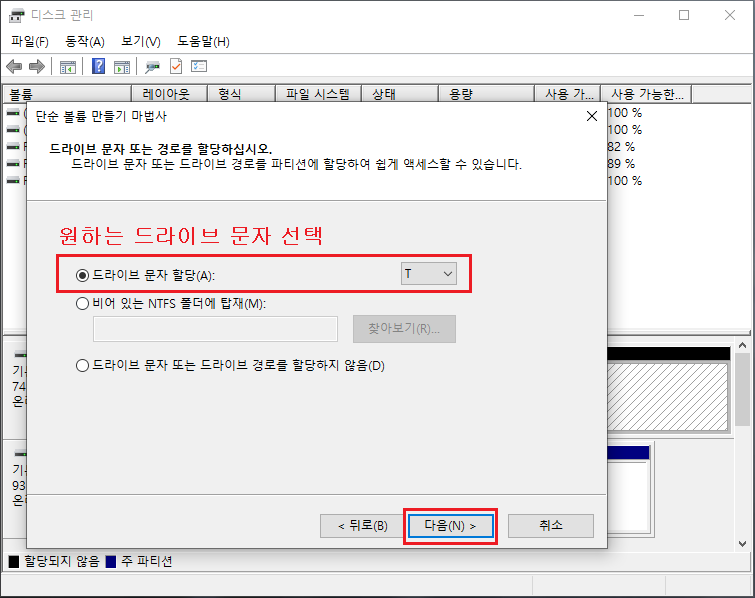Viewport: 755px width, 598px height.
Task: Click the hatched unallocated disk partition block
Action: tap(668, 396)
